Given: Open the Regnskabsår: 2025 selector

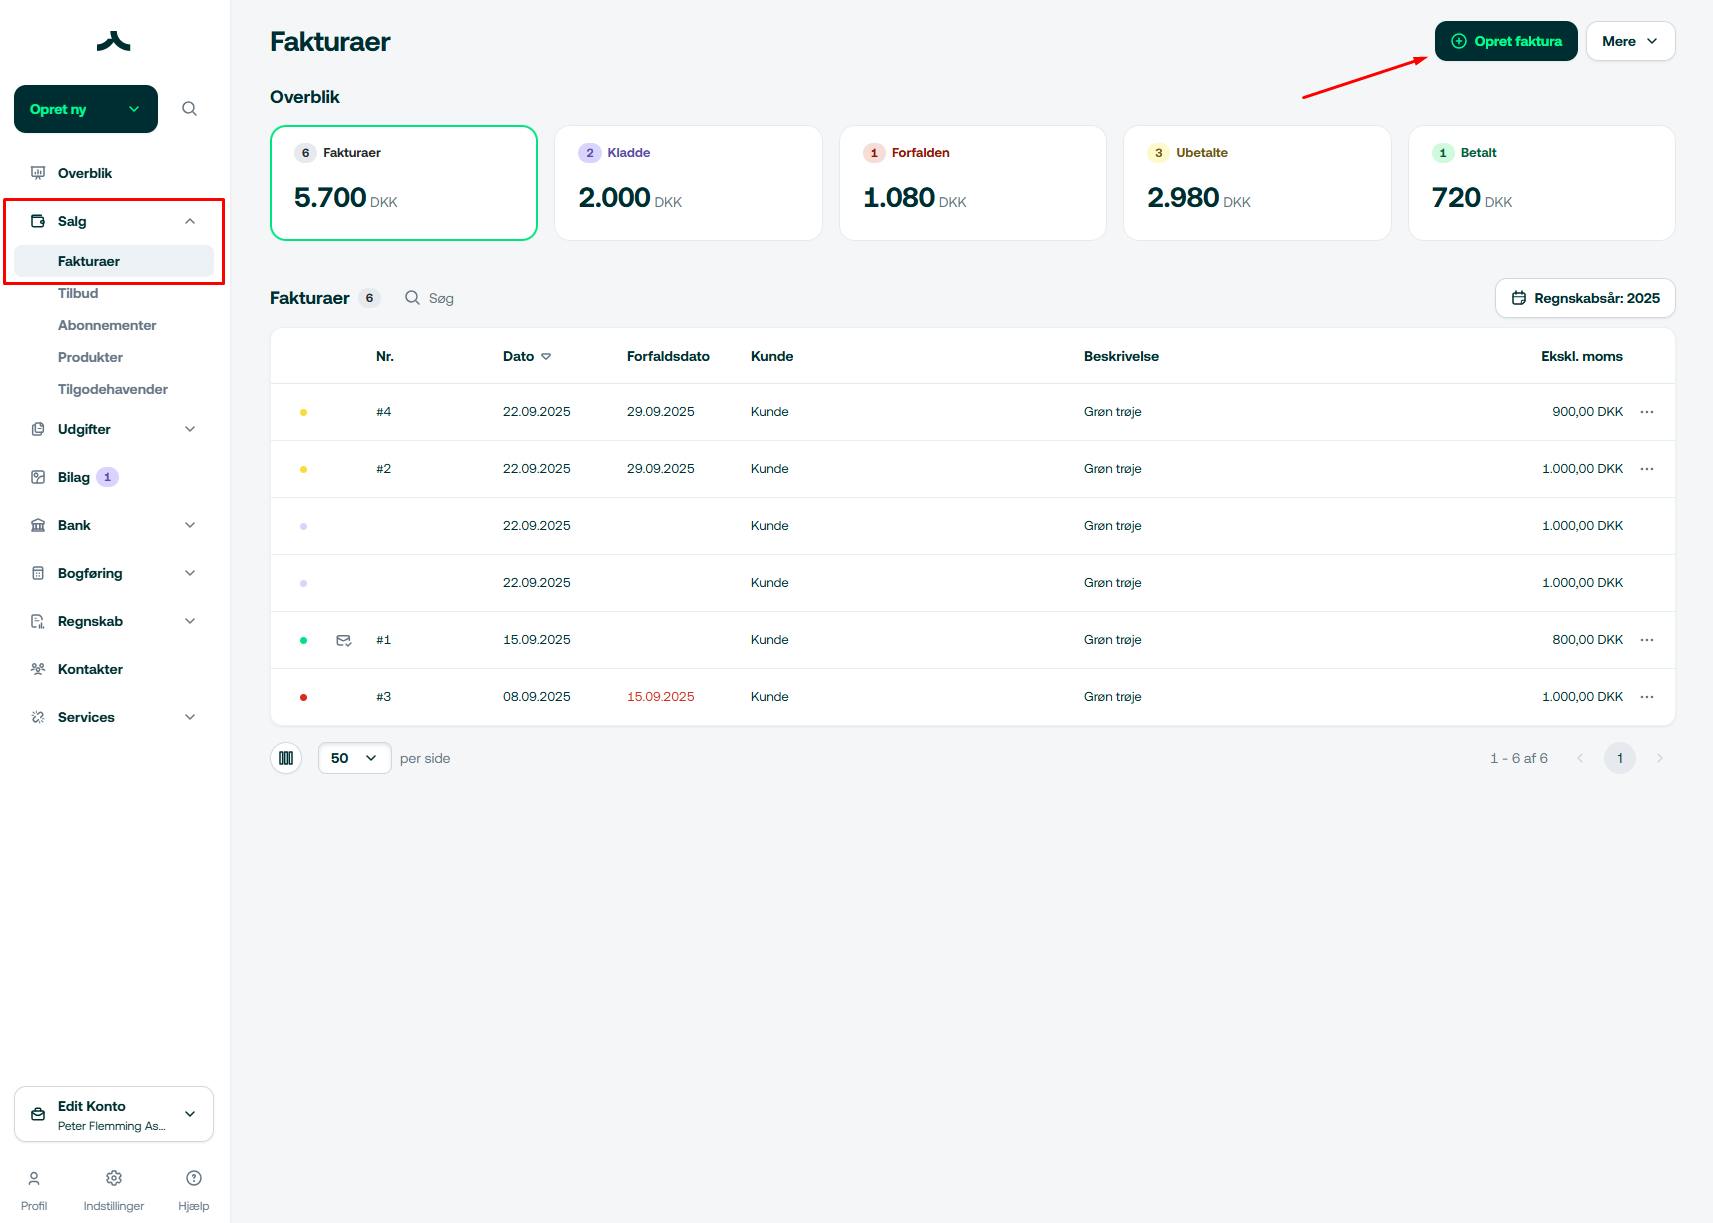Looking at the screenshot, I should [1585, 298].
